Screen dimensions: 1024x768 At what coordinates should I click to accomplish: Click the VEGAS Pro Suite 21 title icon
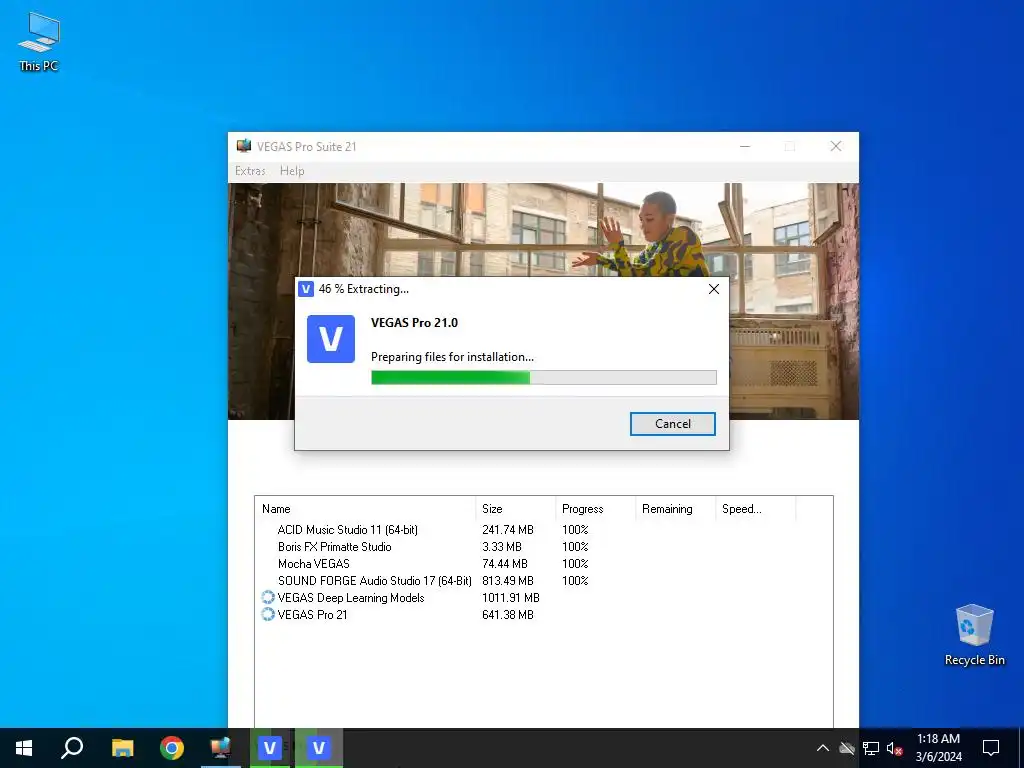tap(244, 146)
